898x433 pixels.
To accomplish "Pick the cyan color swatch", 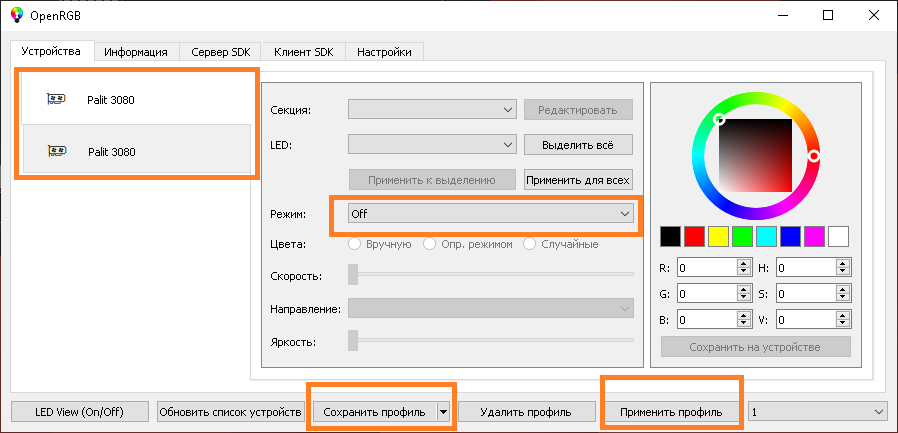I will pyautogui.click(x=766, y=236).
